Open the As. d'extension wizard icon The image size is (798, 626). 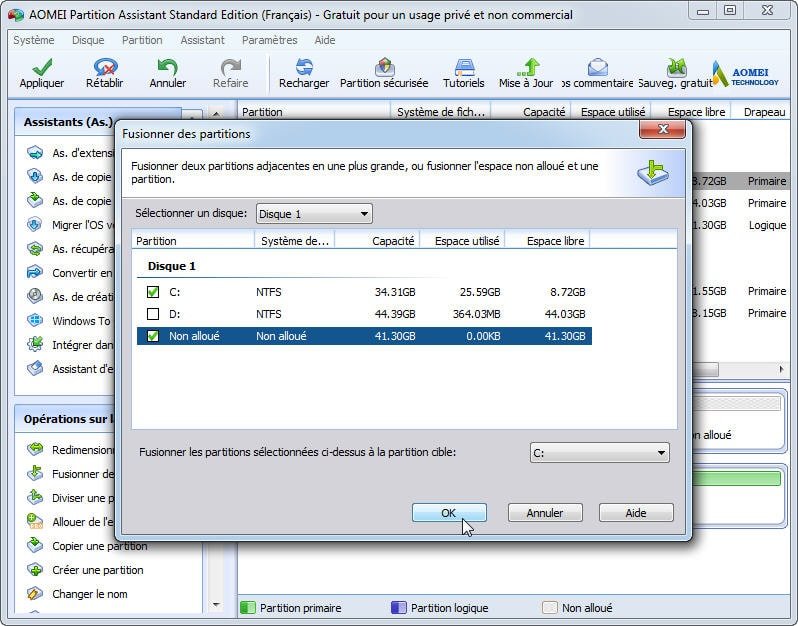35,152
